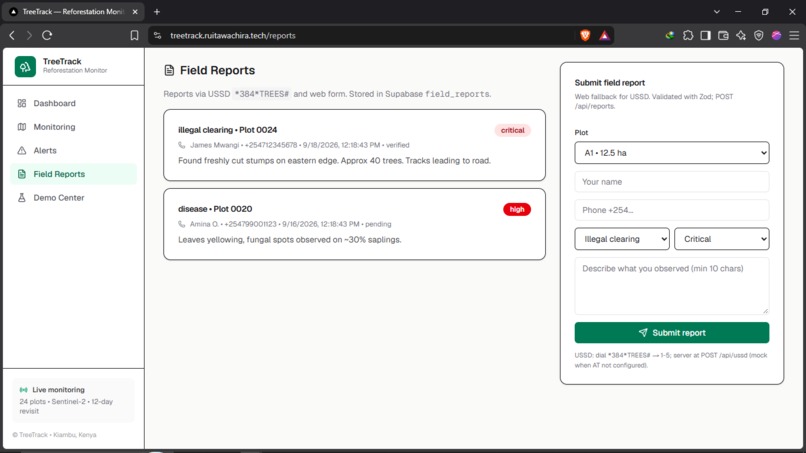This screenshot has height=453, width=806.
Task: Click the paper plane icon in Submit button
Action: click(643, 333)
